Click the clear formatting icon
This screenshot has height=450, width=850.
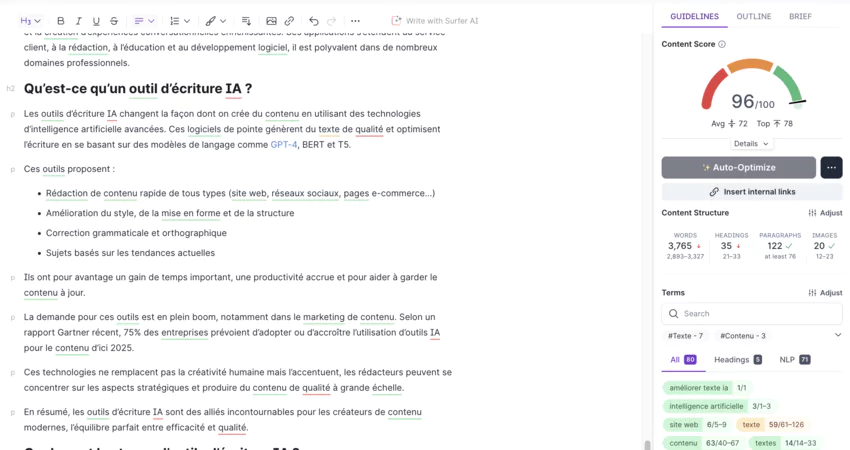pyautogui.click(x=246, y=21)
